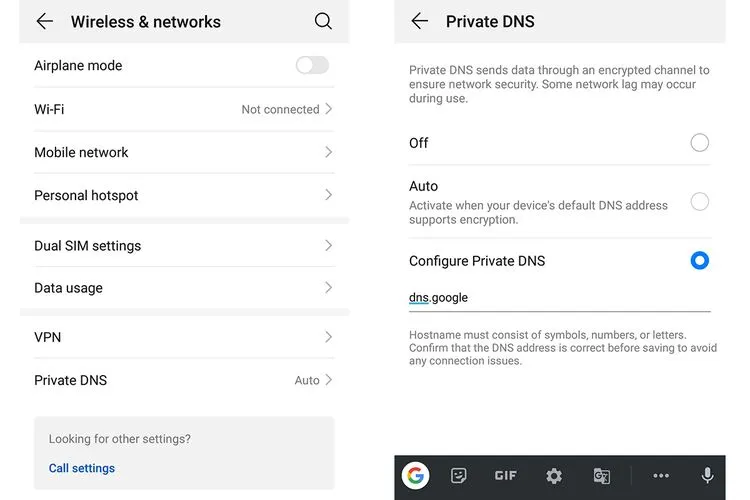This screenshot has height=500, width=750.
Task: Select the Off radio button
Action: [699, 143]
